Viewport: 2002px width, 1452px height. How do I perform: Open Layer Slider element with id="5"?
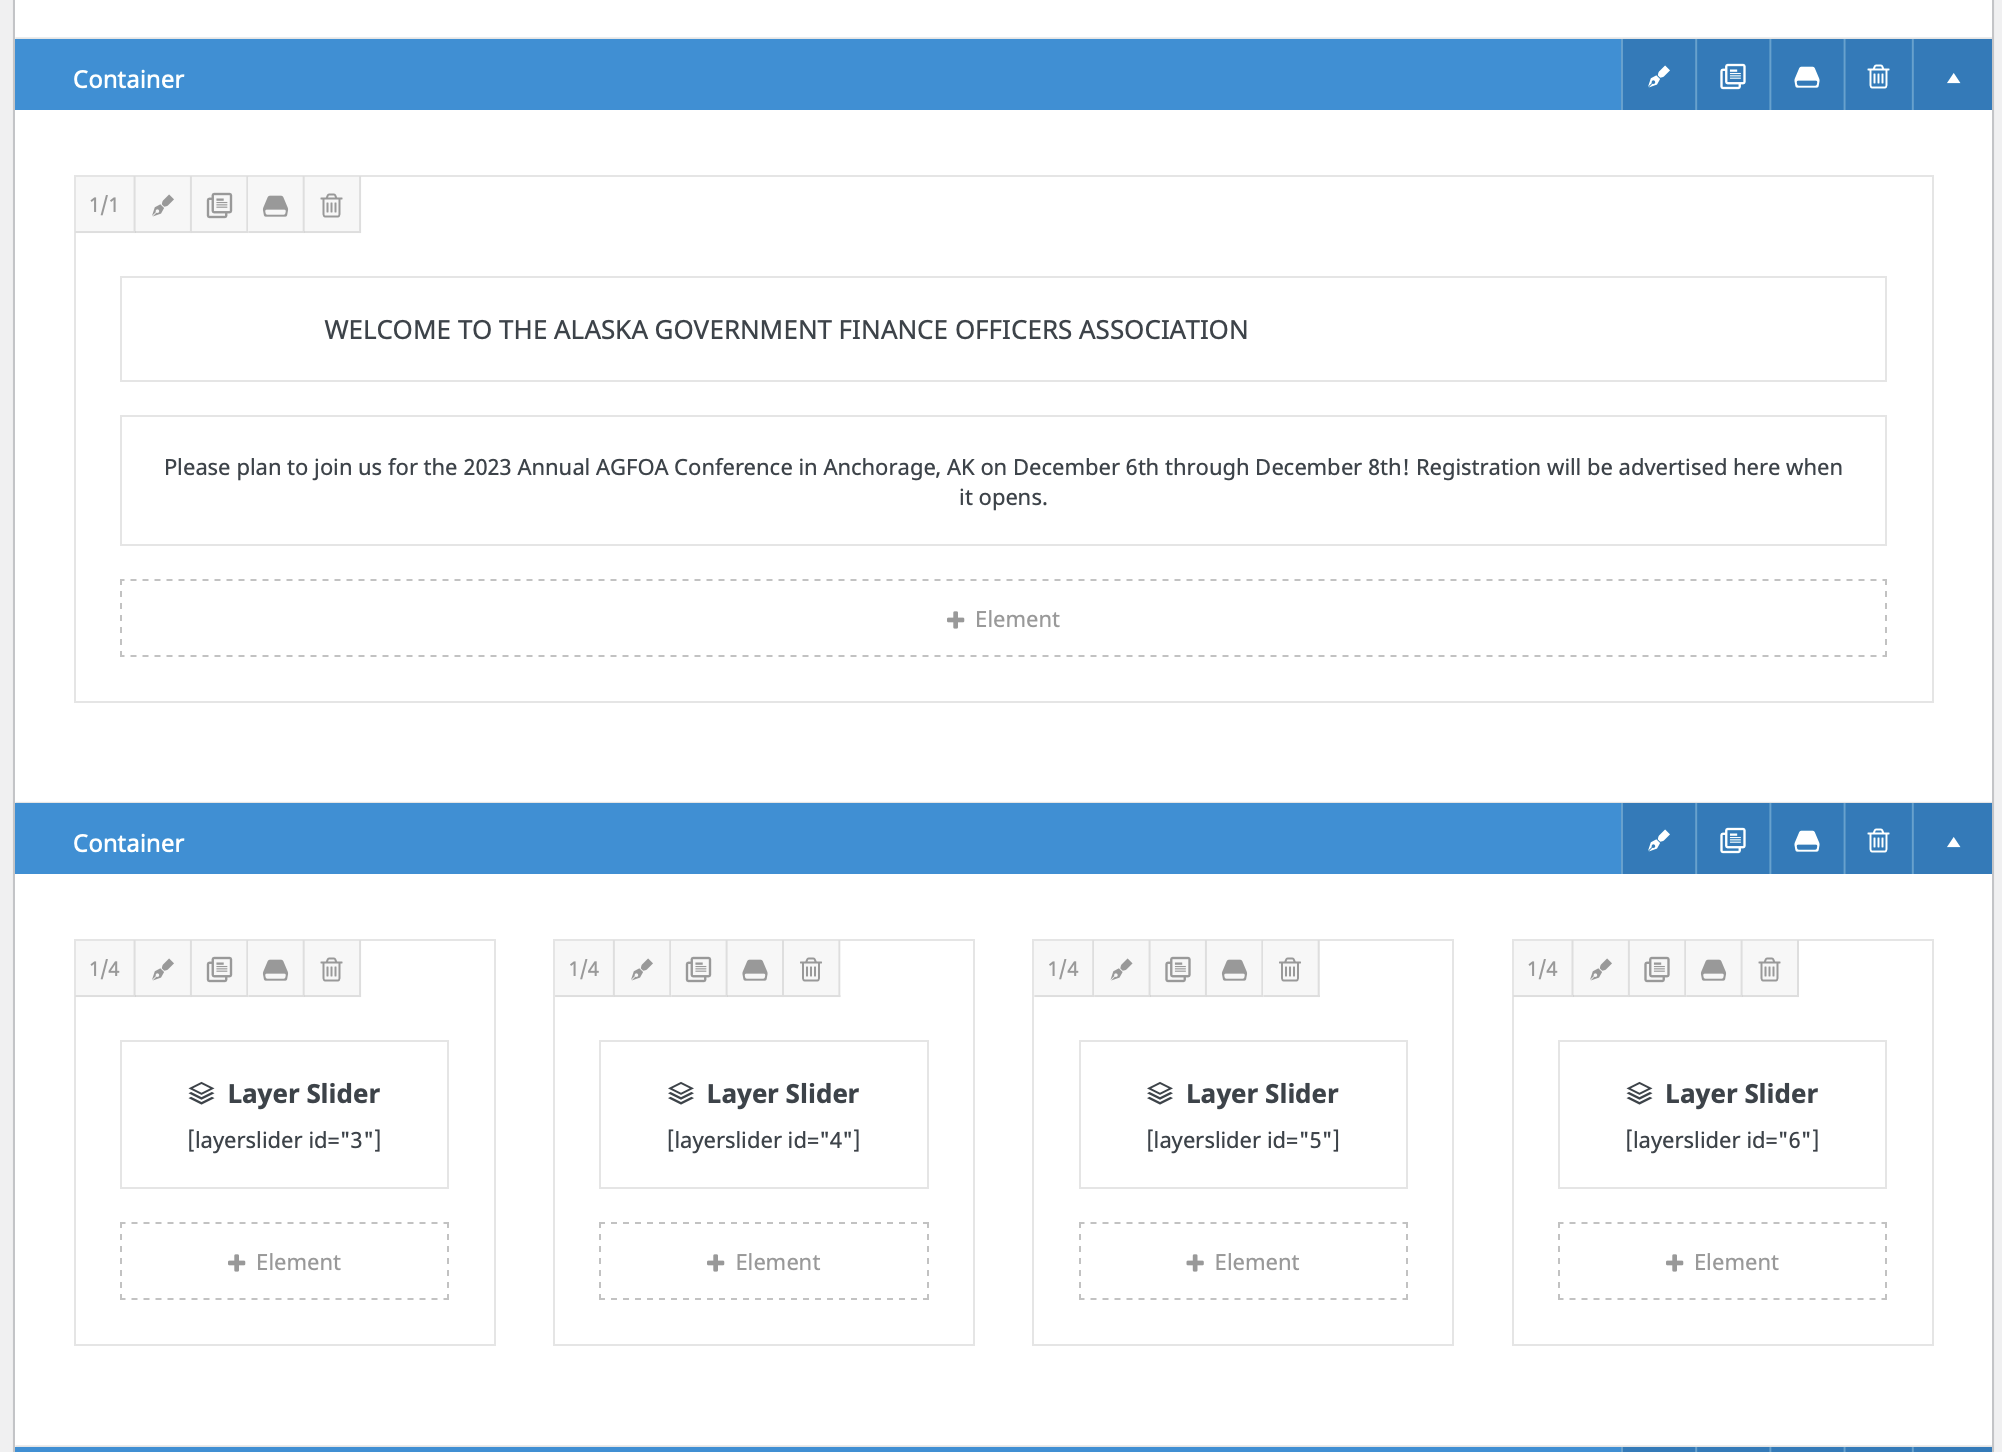click(x=1243, y=1114)
